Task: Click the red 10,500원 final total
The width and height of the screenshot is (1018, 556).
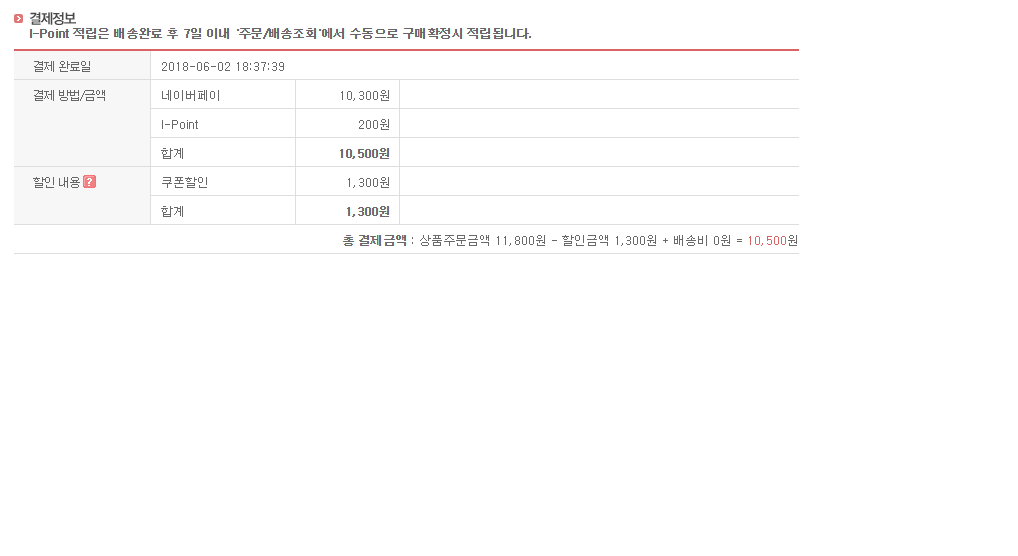Action: [772, 240]
